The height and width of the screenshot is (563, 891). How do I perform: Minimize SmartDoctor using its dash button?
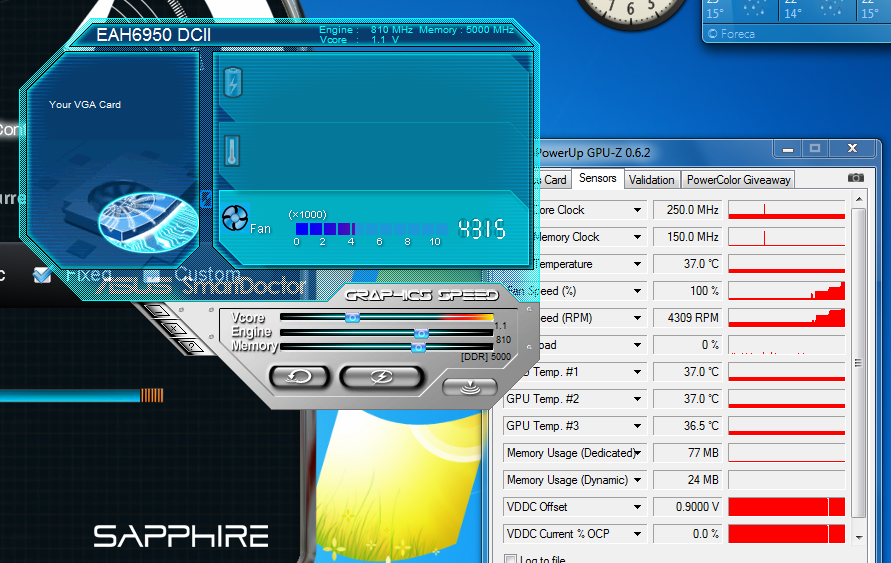point(158,311)
